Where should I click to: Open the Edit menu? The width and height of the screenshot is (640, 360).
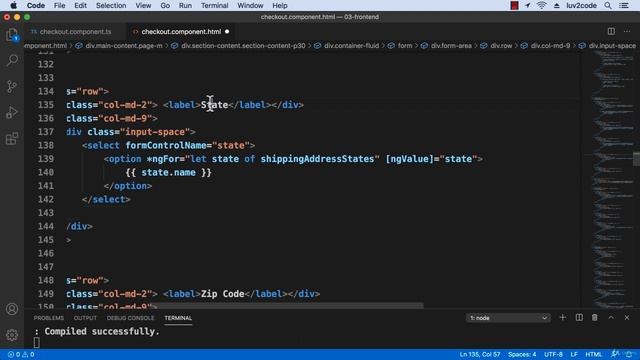80,5
